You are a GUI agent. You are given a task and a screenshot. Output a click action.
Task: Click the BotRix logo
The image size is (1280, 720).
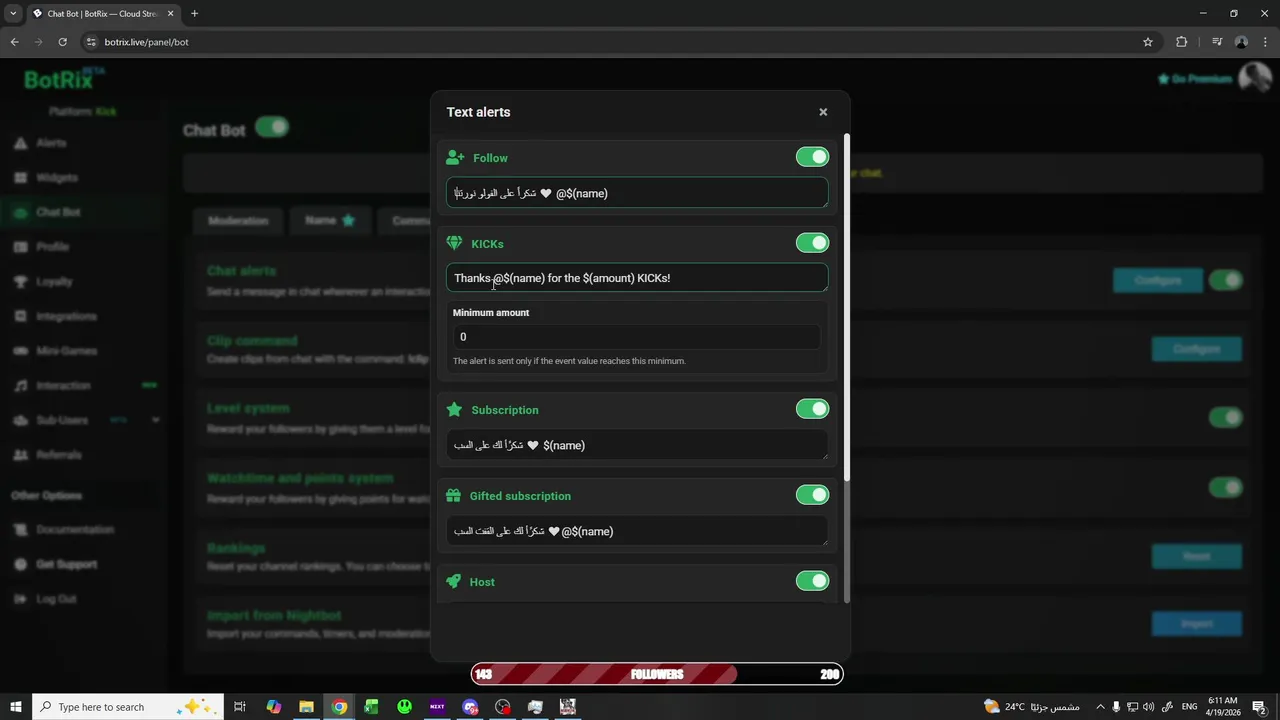coord(63,79)
